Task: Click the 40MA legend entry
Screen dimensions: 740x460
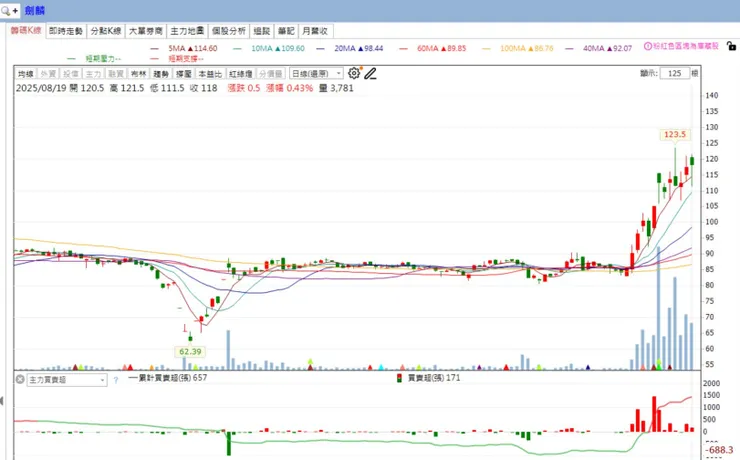Action: [x=599, y=49]
